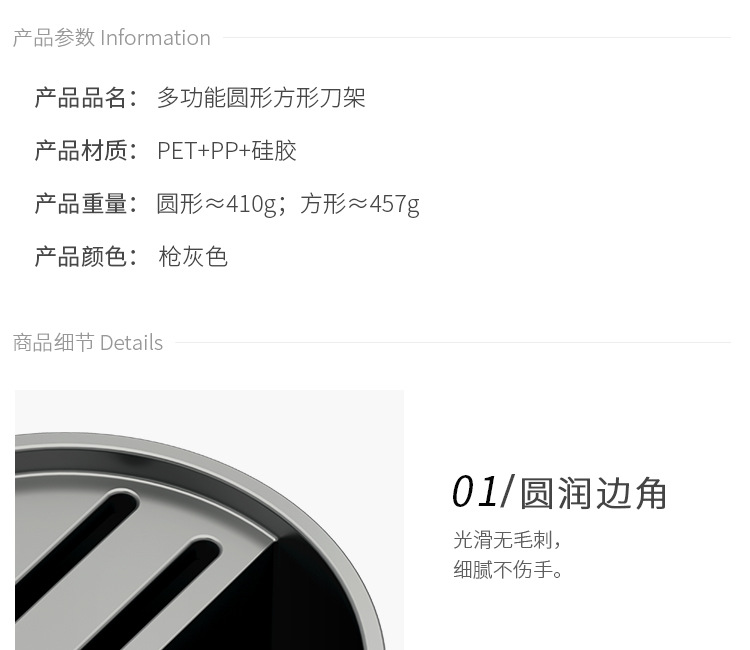
Task: Click the 光滑无毛刺 description line
Action: coord(507,540)
